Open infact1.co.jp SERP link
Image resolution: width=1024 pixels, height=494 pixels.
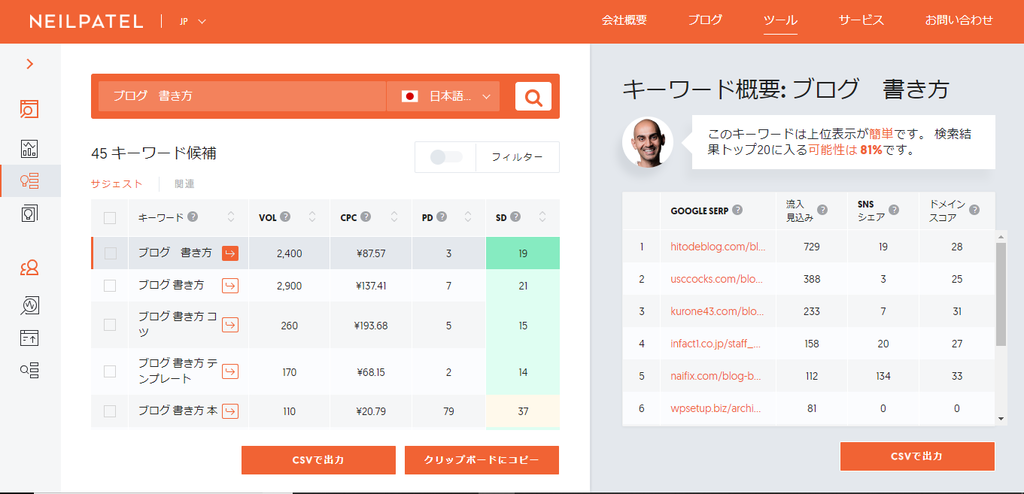(716, 344)
